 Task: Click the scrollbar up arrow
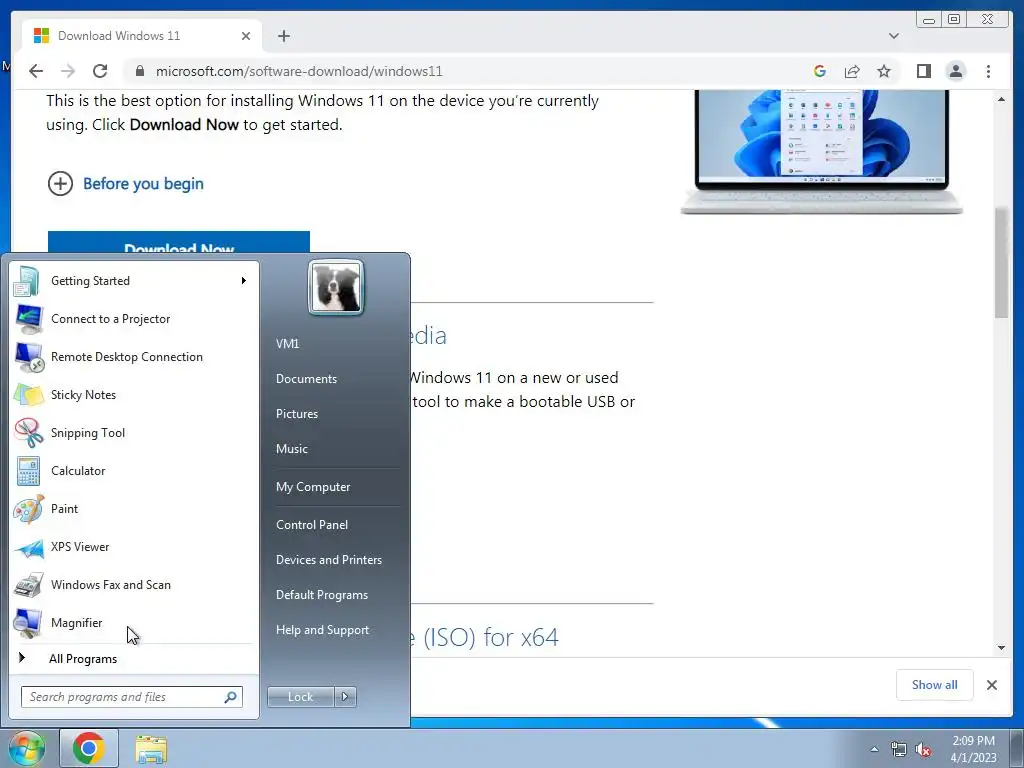pos(1001,99)
